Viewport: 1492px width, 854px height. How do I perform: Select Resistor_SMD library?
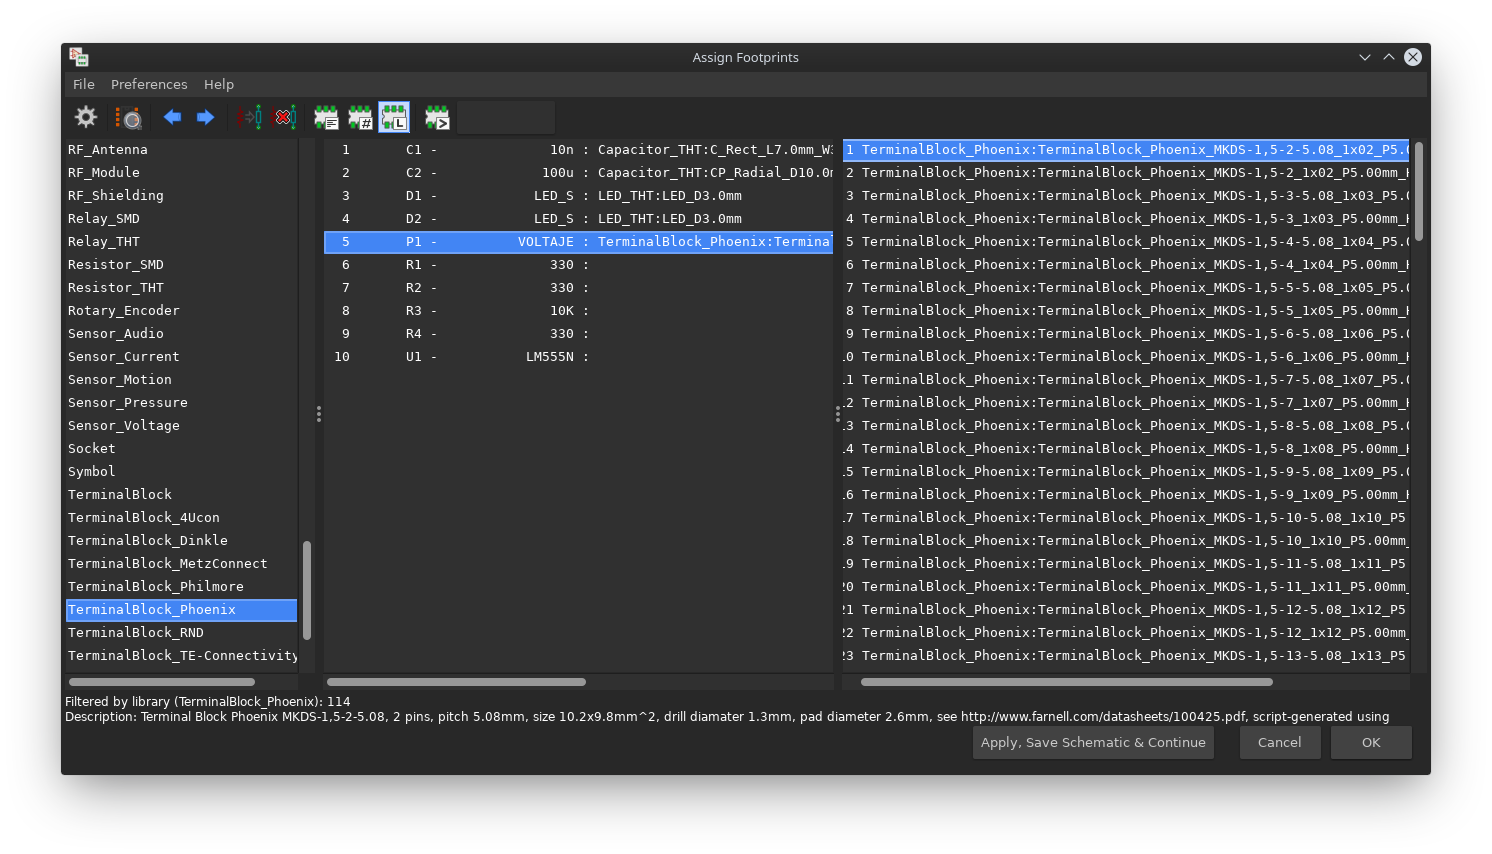click(x=182, y=265)
